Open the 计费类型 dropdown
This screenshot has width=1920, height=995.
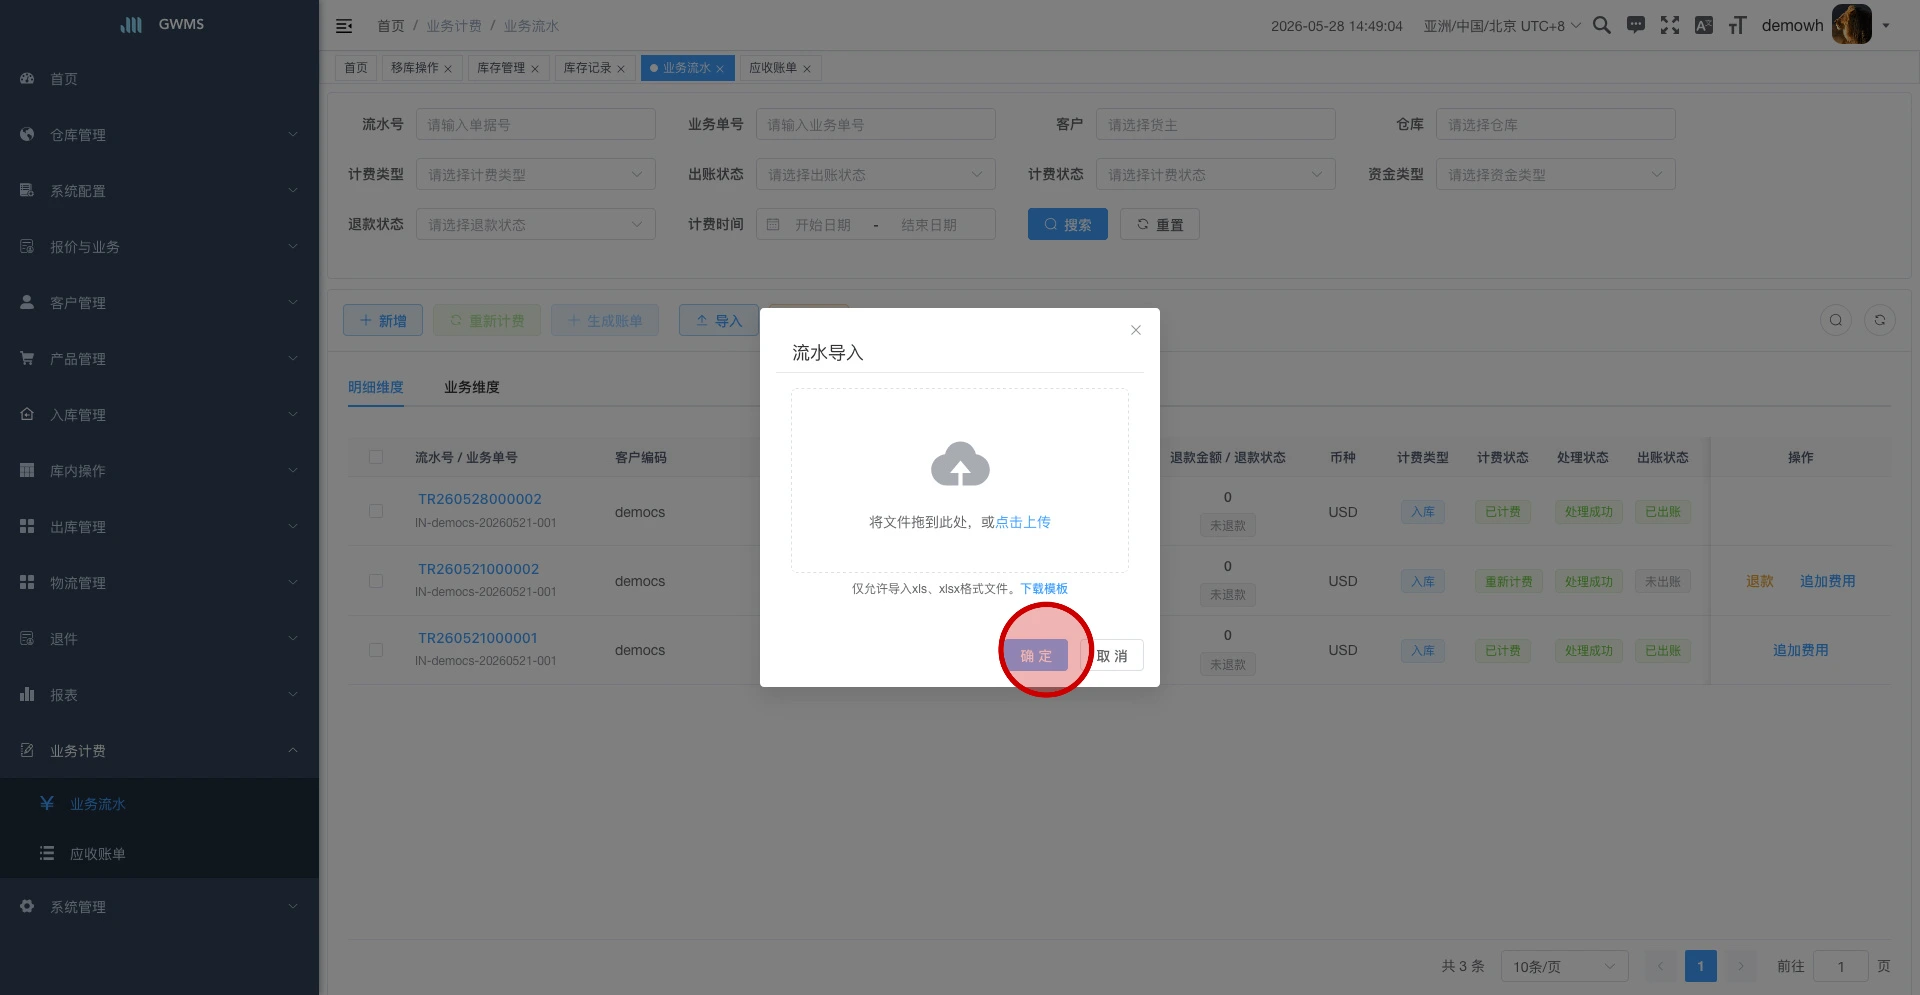536,174
